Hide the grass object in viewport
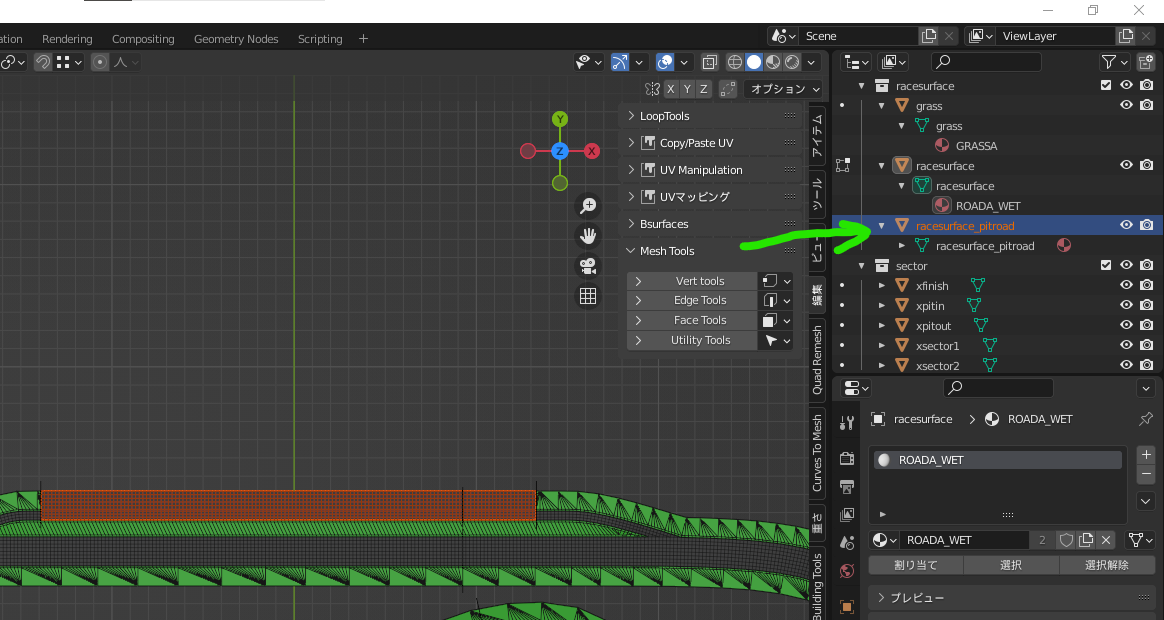 (1126, 105)
